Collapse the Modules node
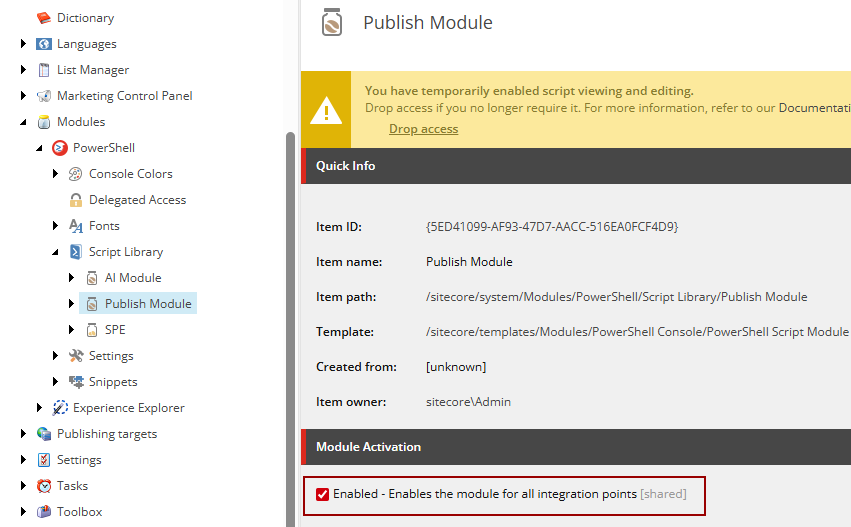Image resolution: width=851 pixels, height=527 pixels. (x=23, y=122)
